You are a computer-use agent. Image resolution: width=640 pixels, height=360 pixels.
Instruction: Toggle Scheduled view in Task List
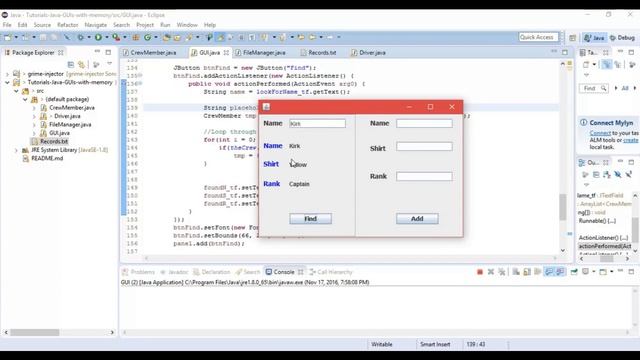click(x=618, y=64)
